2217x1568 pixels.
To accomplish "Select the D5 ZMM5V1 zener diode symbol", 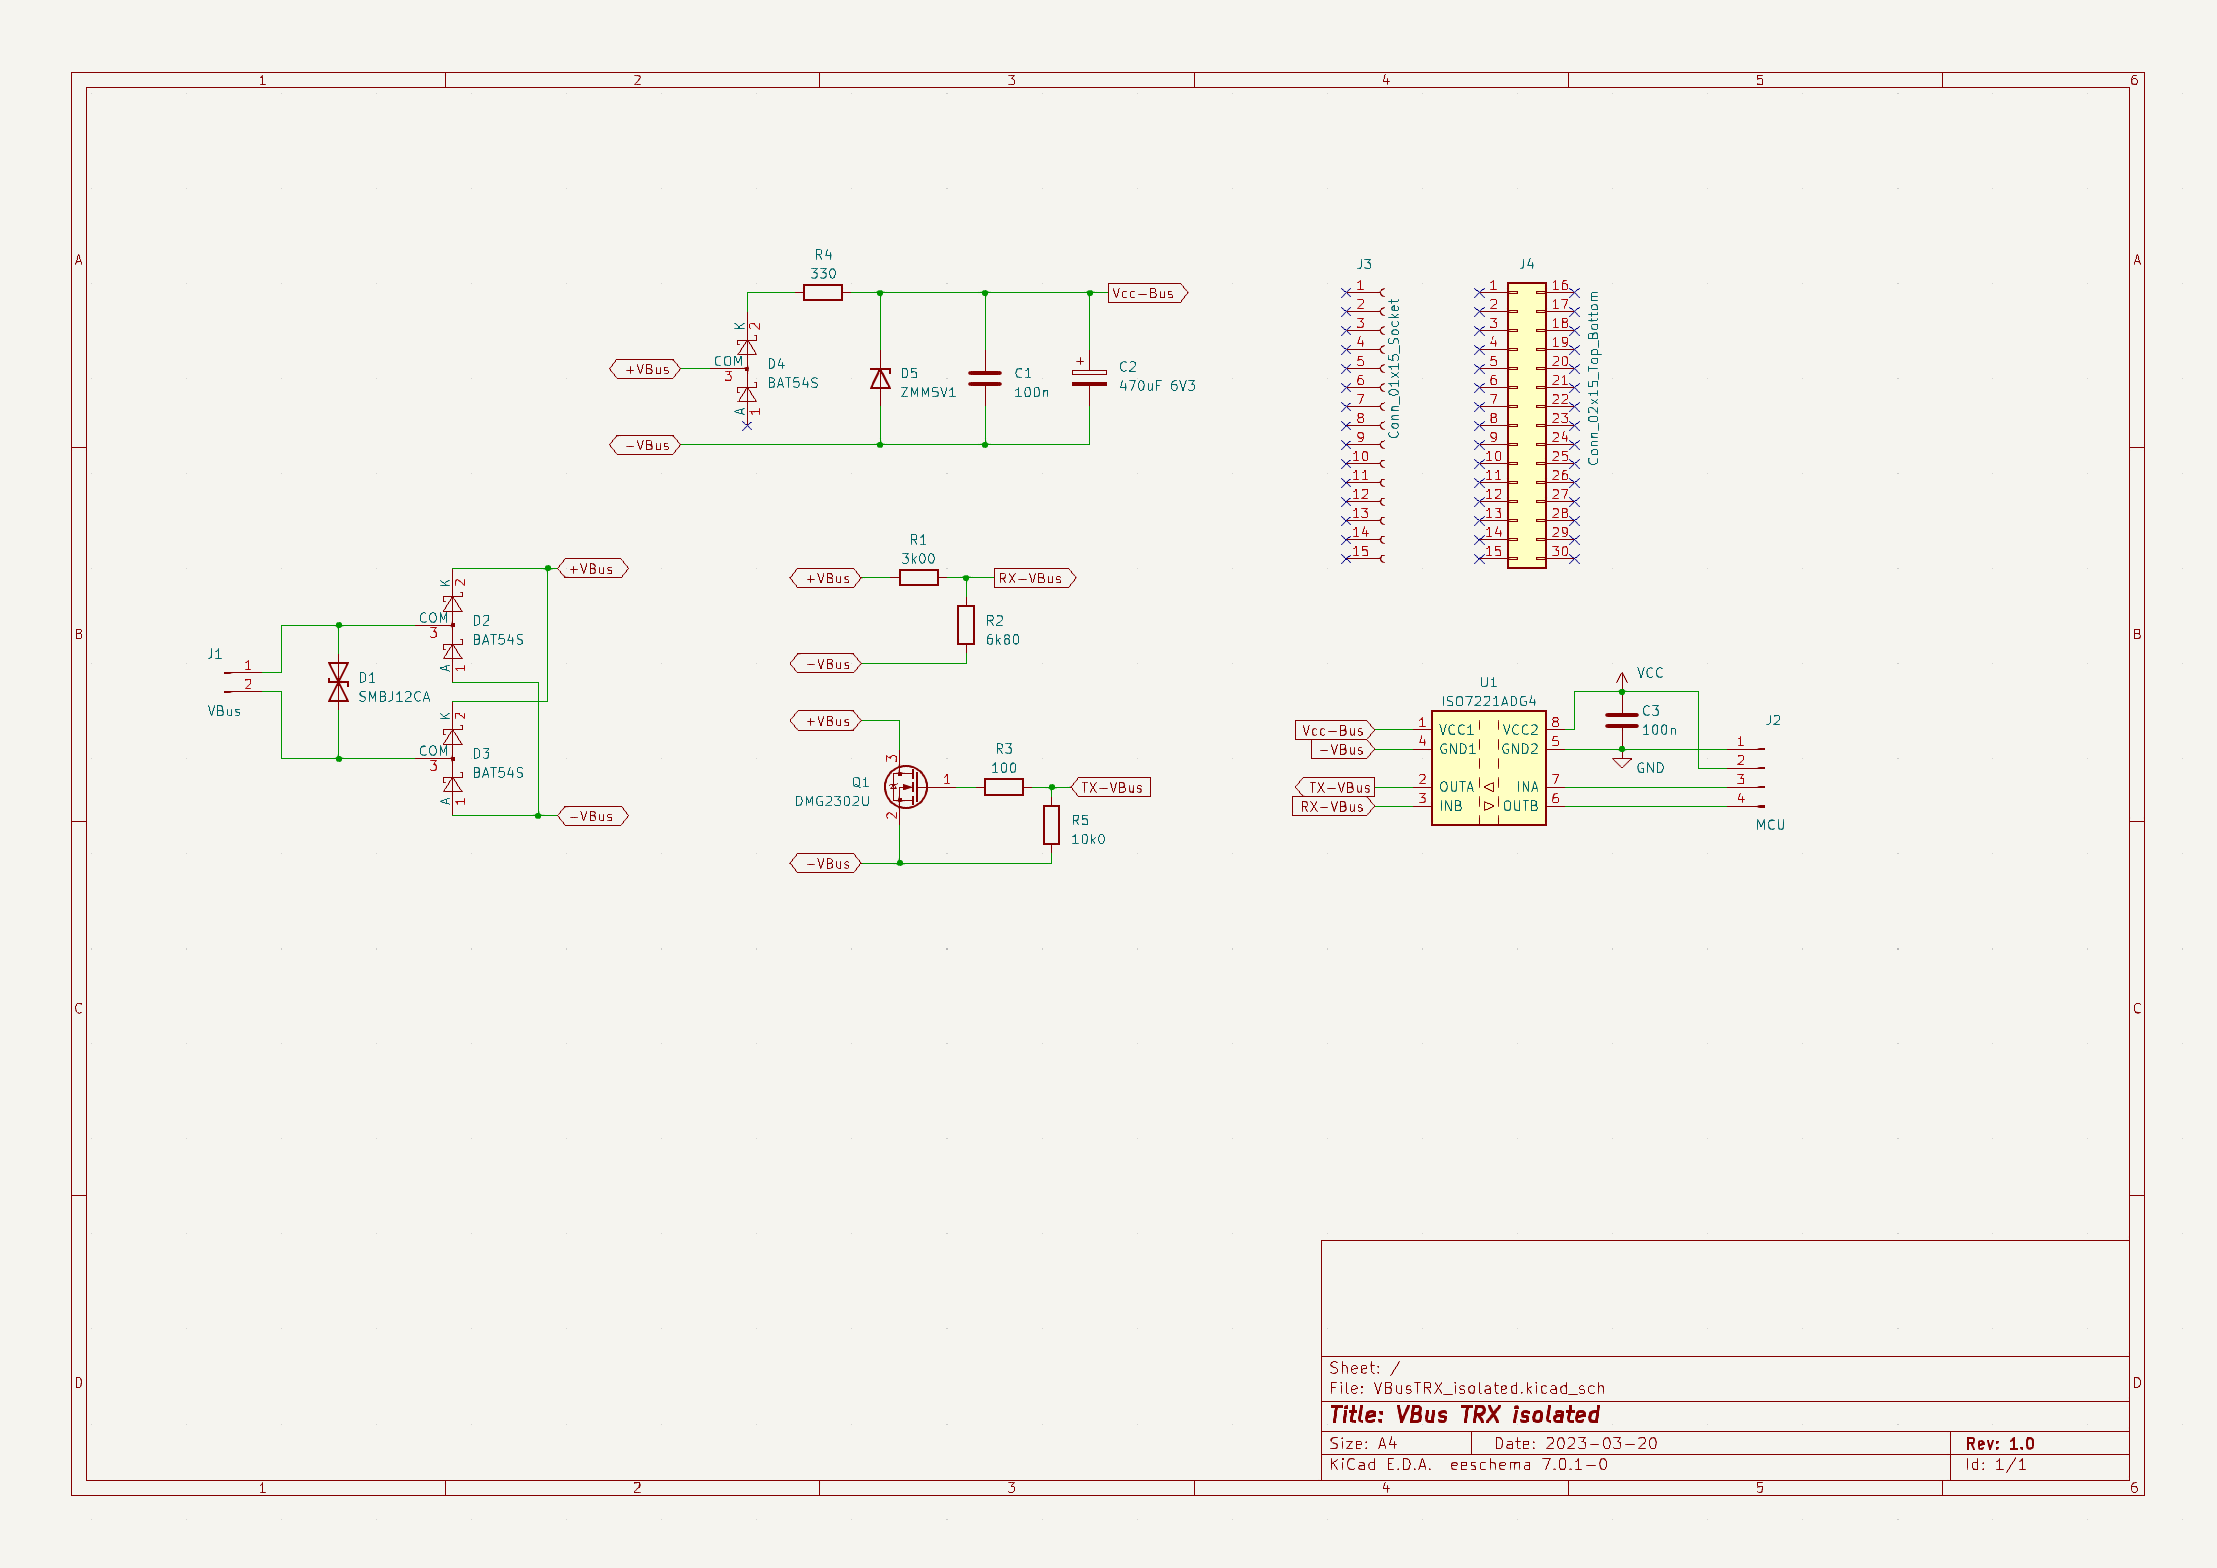I will pyautogui.click(x=880, y=378).
